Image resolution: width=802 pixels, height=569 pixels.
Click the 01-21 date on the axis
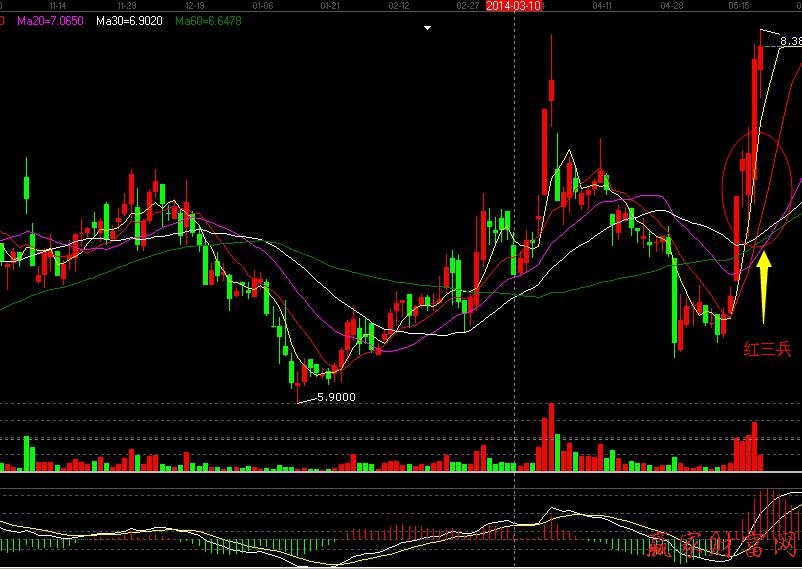pos(330,6)
